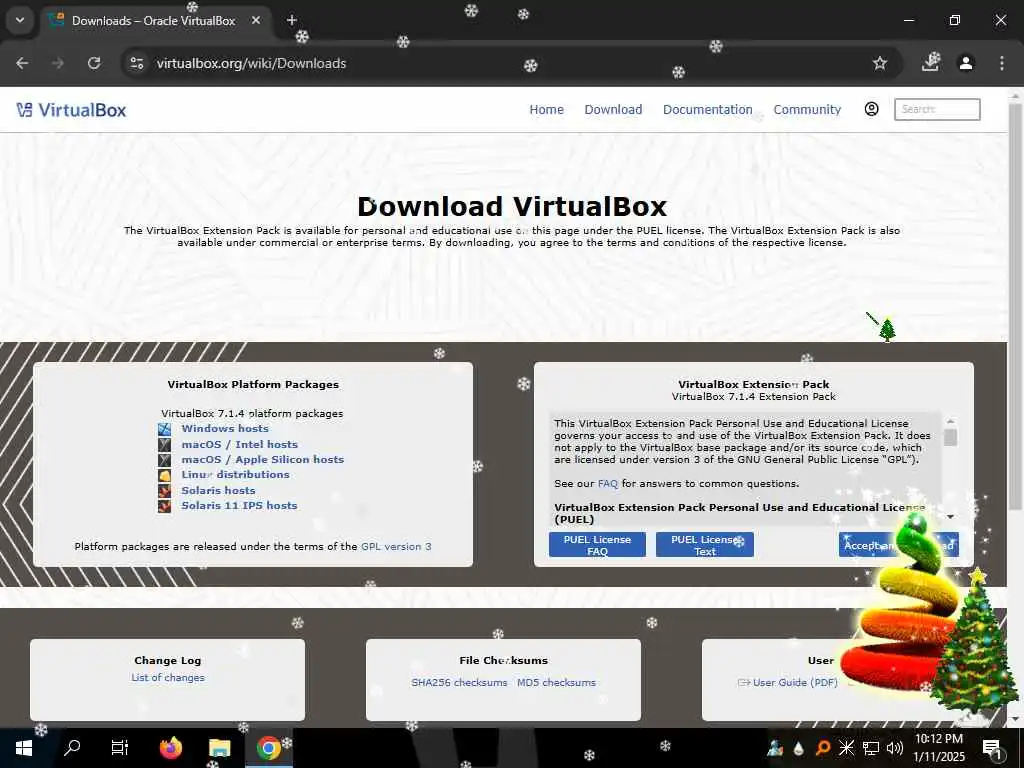Click the PUEL License Text button
Screen dimensions: 1024x768
[705, 545]
